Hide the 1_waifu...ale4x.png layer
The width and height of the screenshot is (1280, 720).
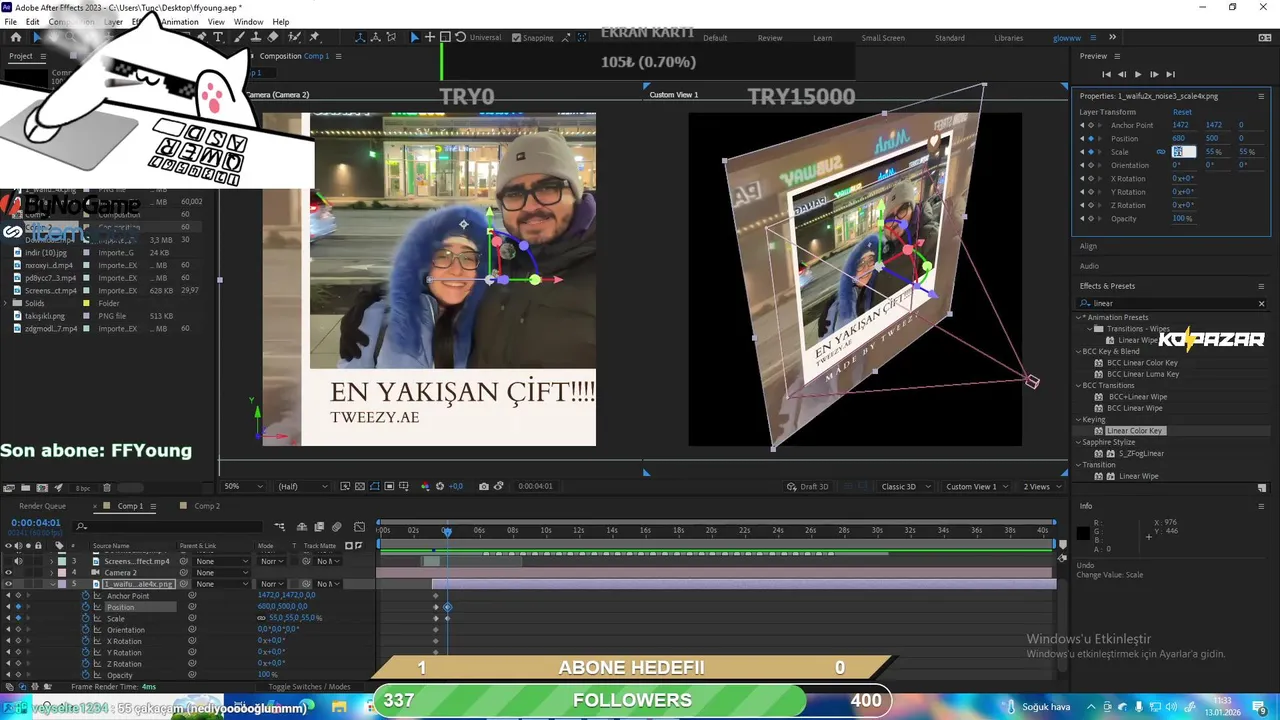[9, 584]
